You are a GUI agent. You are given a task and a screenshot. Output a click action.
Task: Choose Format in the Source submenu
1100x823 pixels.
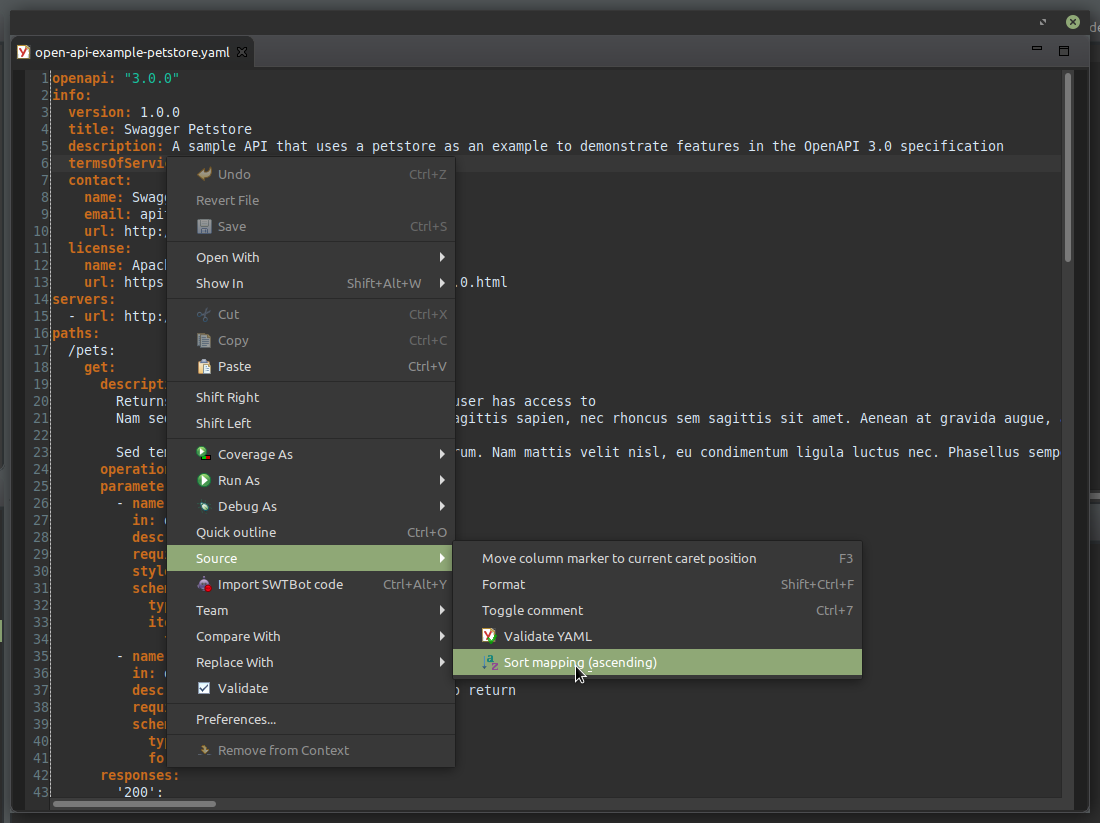pos(504,584)
